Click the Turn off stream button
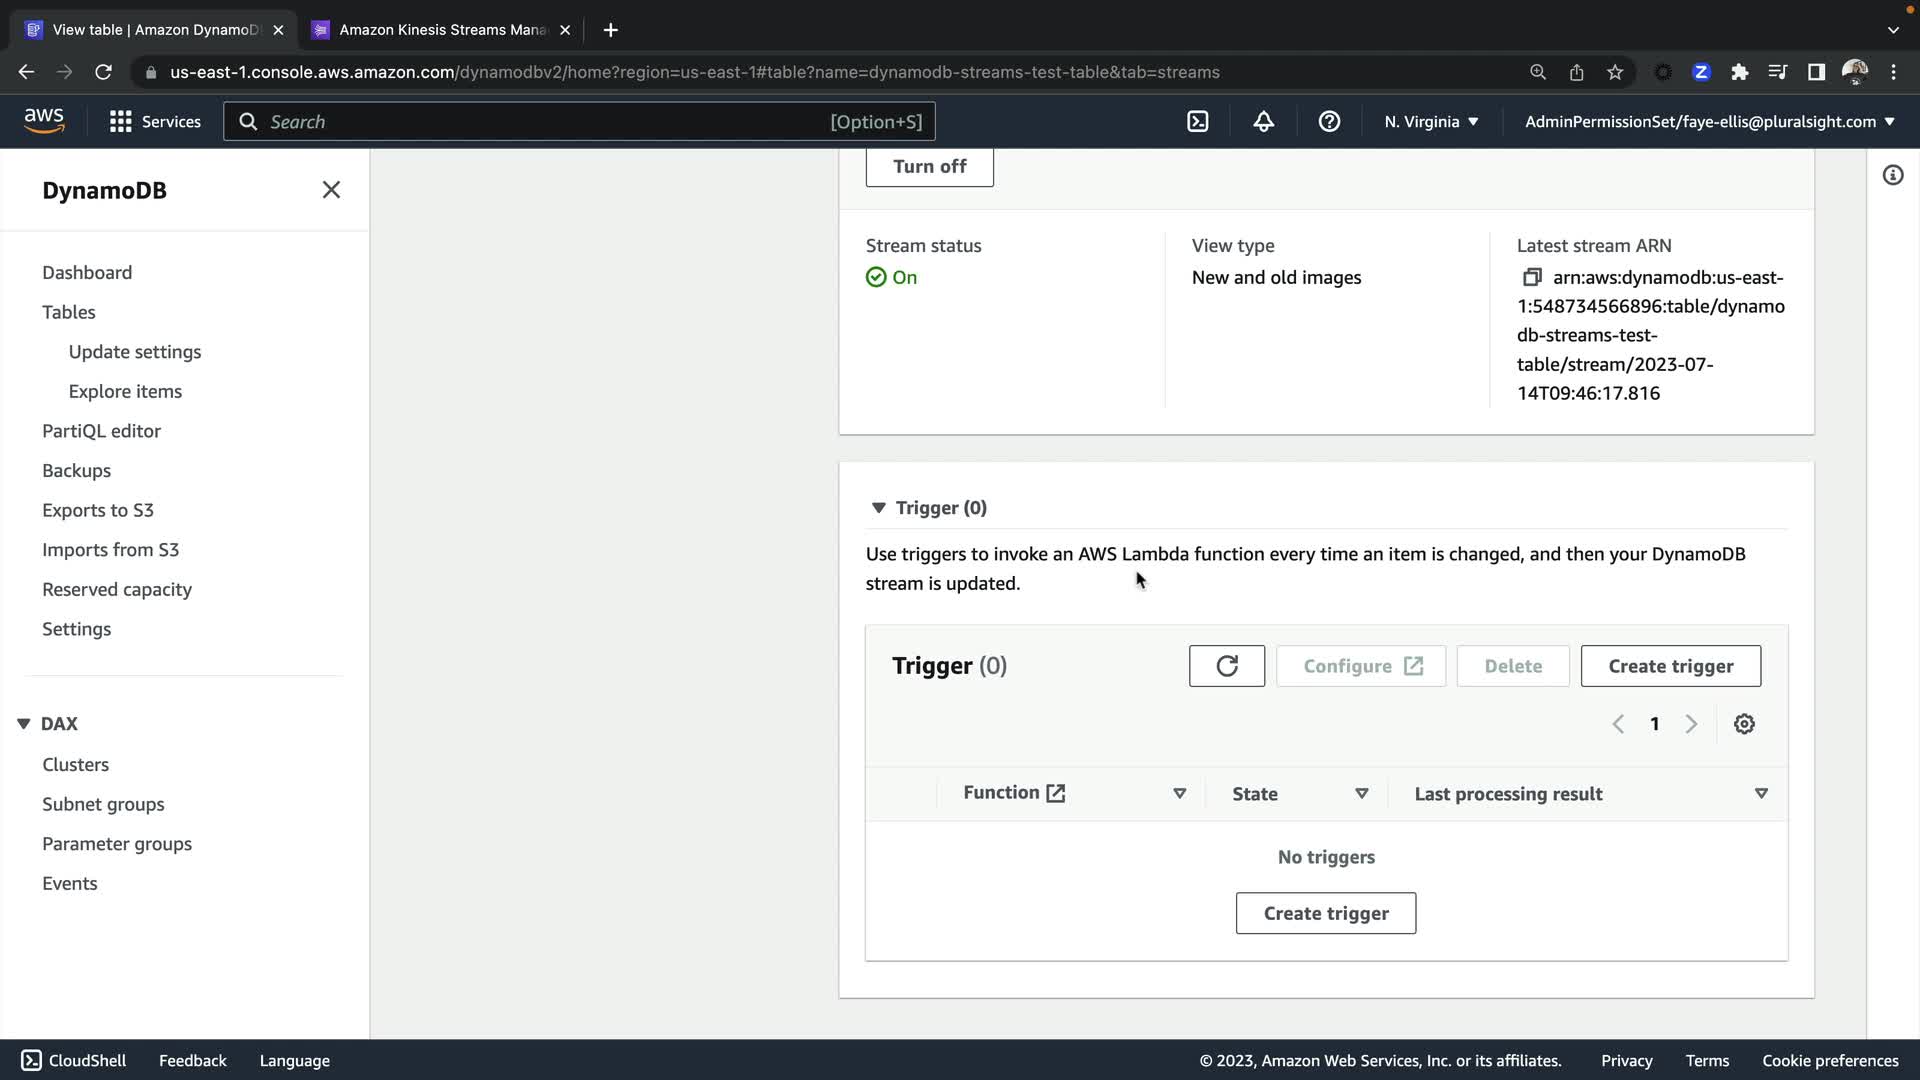 [929, 167]
